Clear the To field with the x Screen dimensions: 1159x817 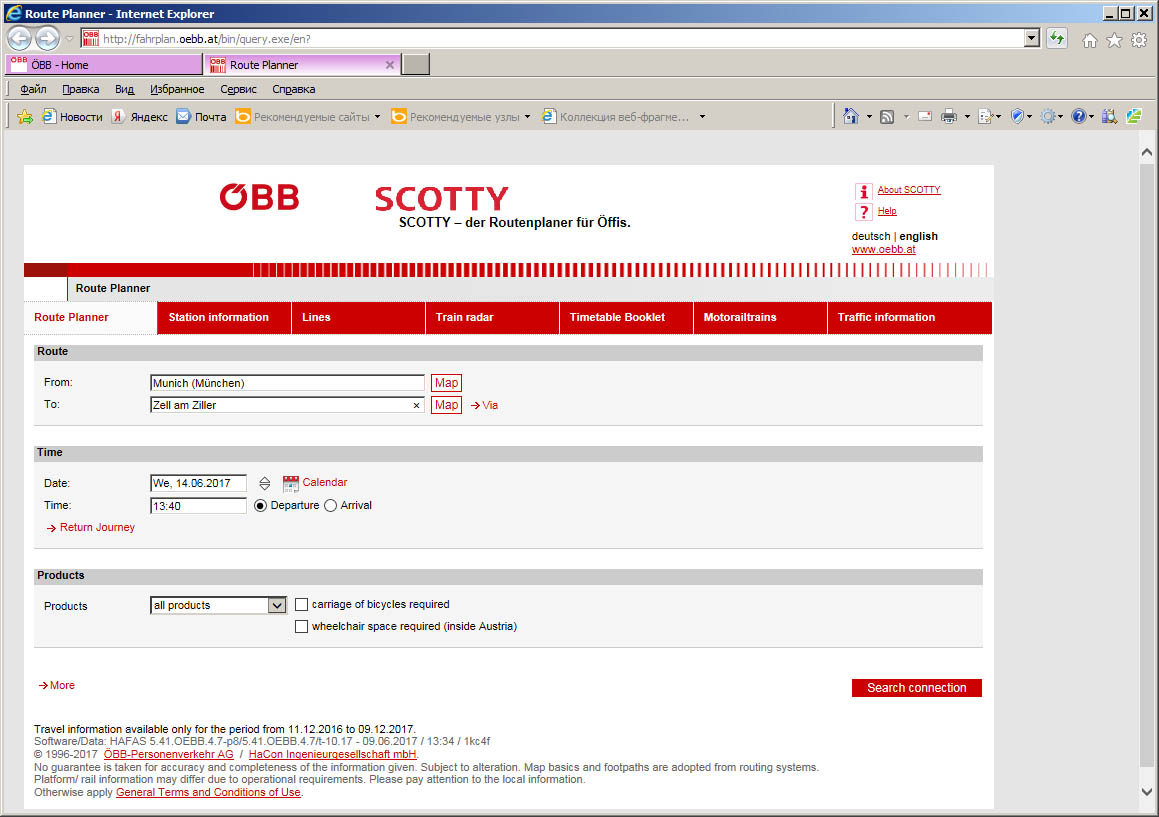coord(416,405)
